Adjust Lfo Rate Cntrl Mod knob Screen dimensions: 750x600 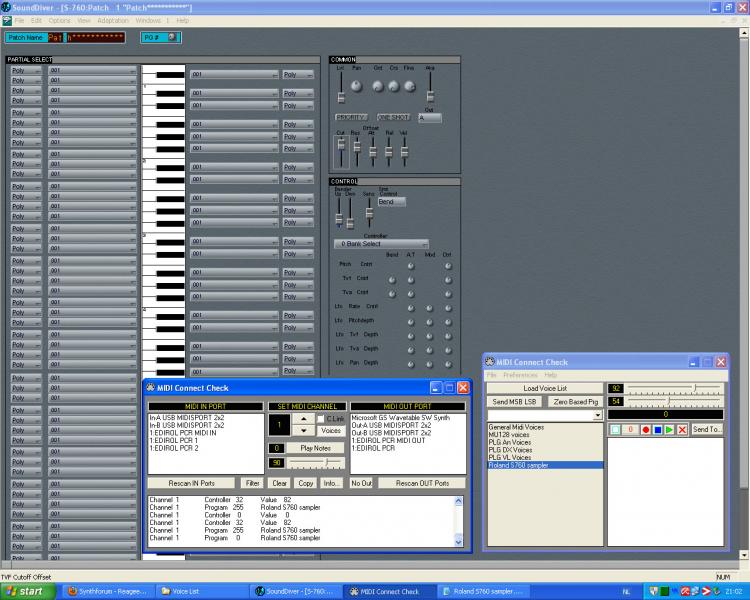[x=430, y=308]
